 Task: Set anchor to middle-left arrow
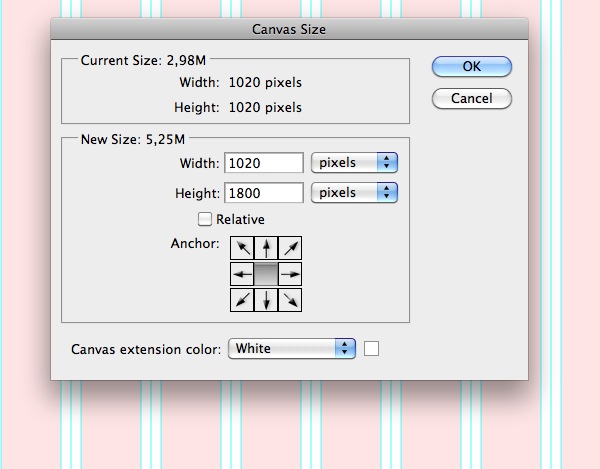click(242, 273)
